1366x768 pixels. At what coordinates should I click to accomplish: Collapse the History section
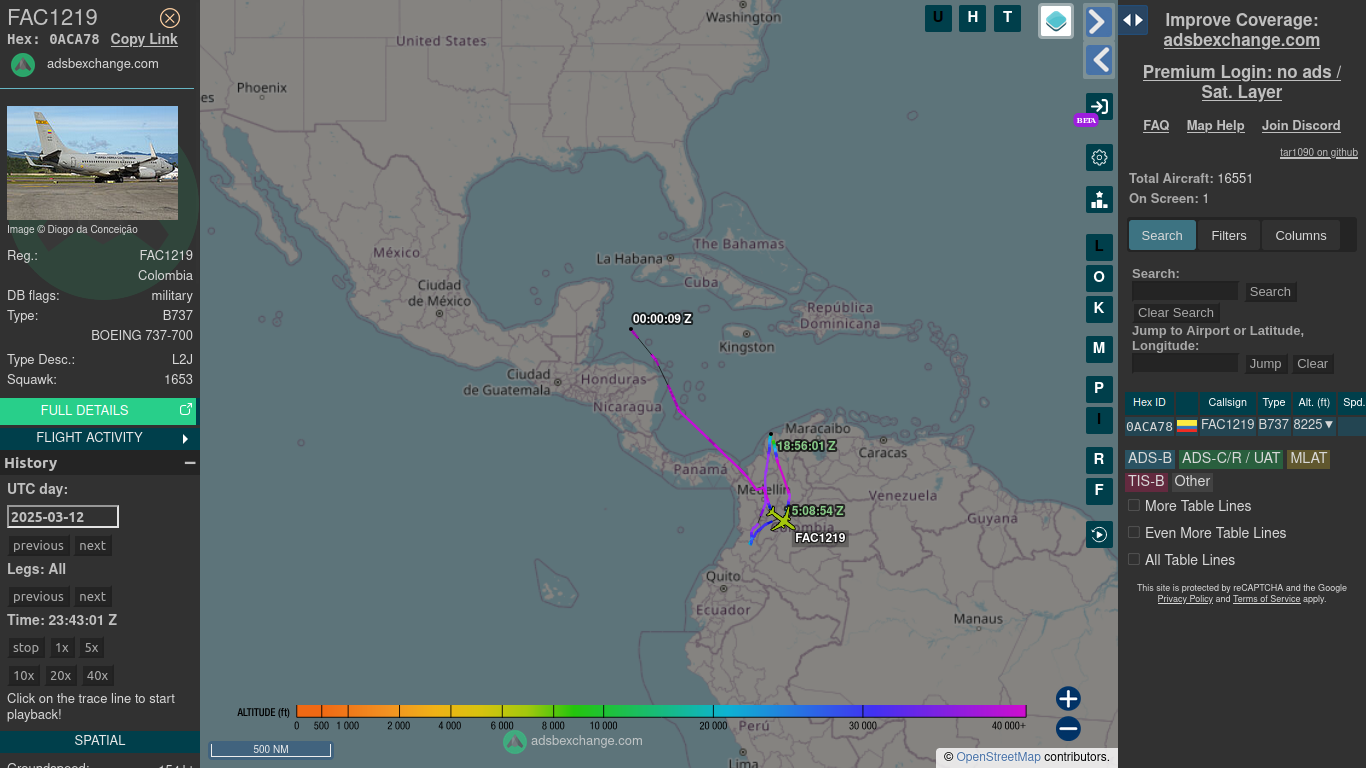click(190, 463)
